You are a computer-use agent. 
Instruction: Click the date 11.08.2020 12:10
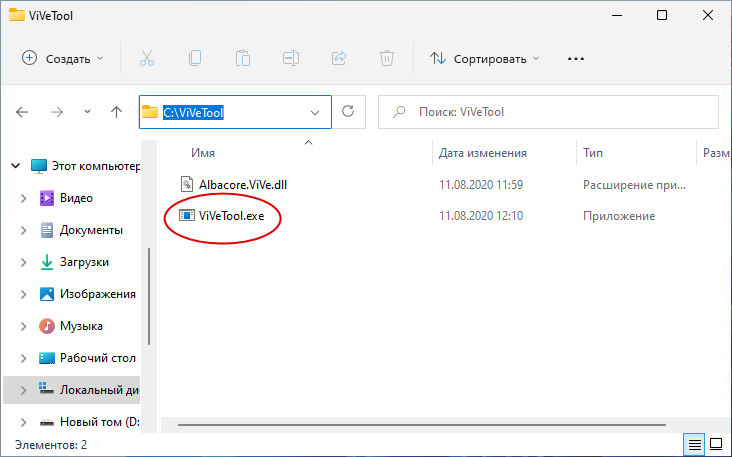point(481,216)
